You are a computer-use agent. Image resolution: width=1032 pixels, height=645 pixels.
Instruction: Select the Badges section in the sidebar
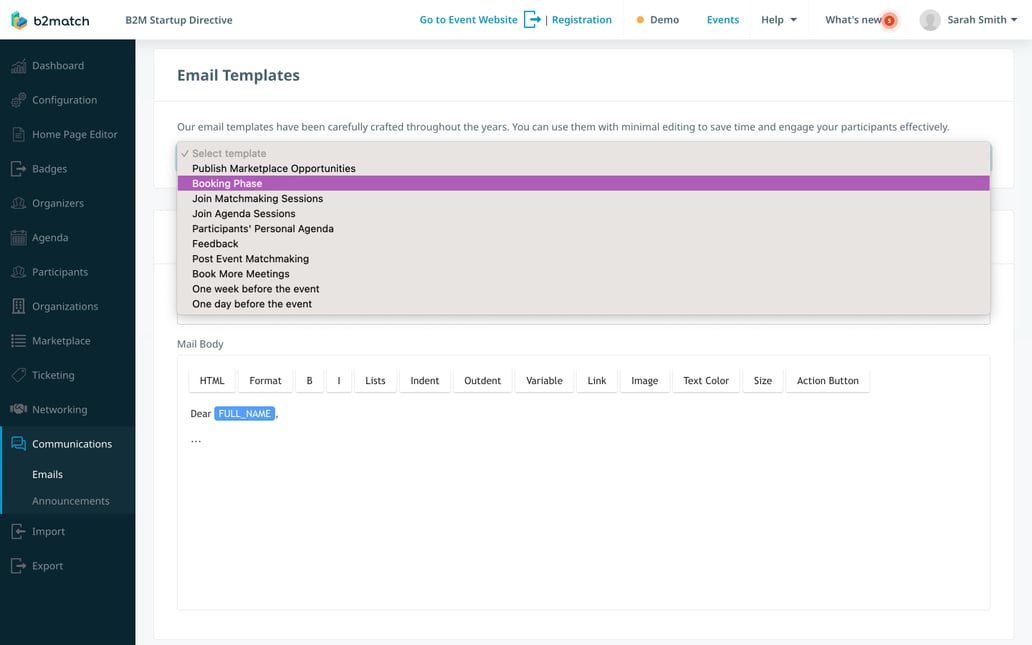[49, 168]
